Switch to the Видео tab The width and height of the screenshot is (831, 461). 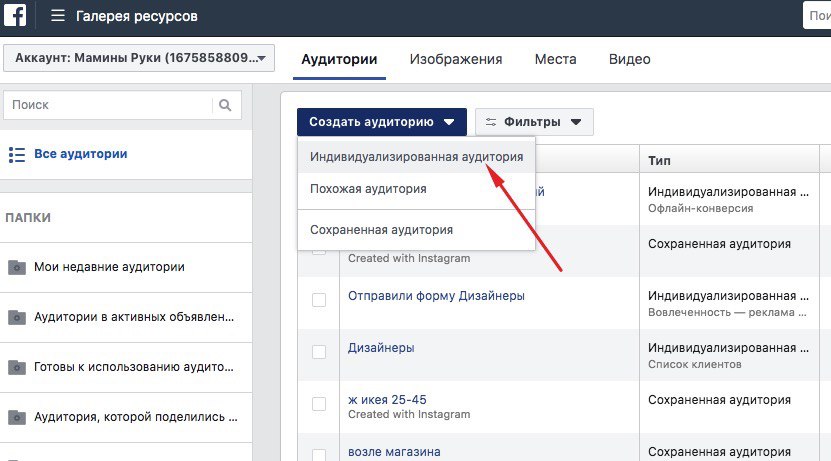click(630, 59)
